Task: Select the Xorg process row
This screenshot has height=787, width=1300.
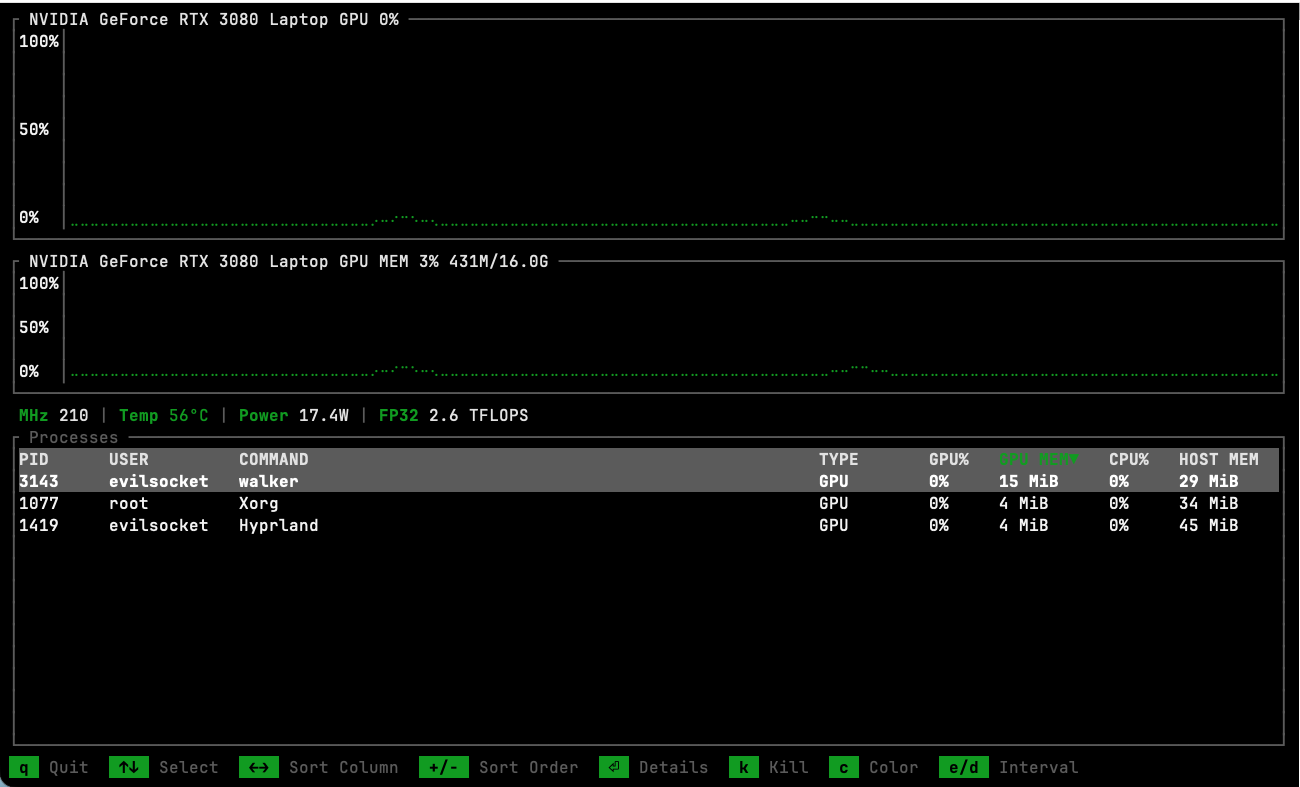Action: coord(649,503)
